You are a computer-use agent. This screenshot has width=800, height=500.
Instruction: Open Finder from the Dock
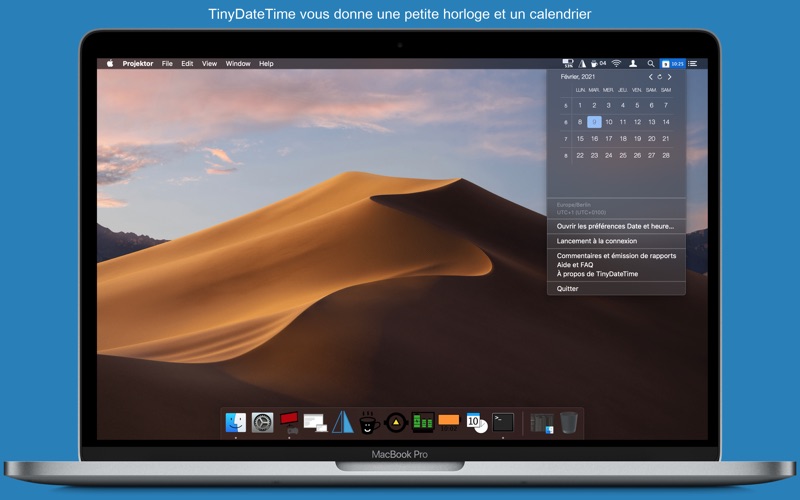pyautogui.click(x=236, y=422)
